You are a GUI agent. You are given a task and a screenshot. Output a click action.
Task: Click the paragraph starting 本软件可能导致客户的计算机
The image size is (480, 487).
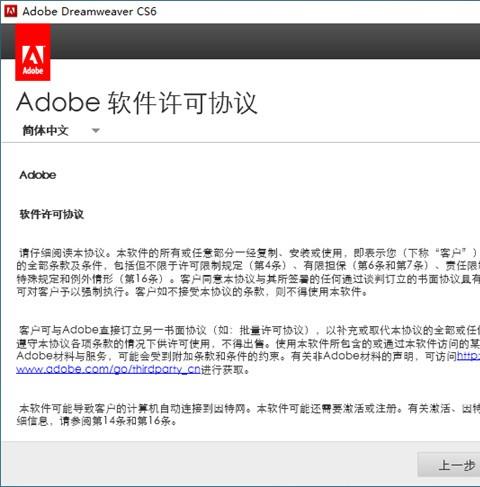click(x=248, y=414)
